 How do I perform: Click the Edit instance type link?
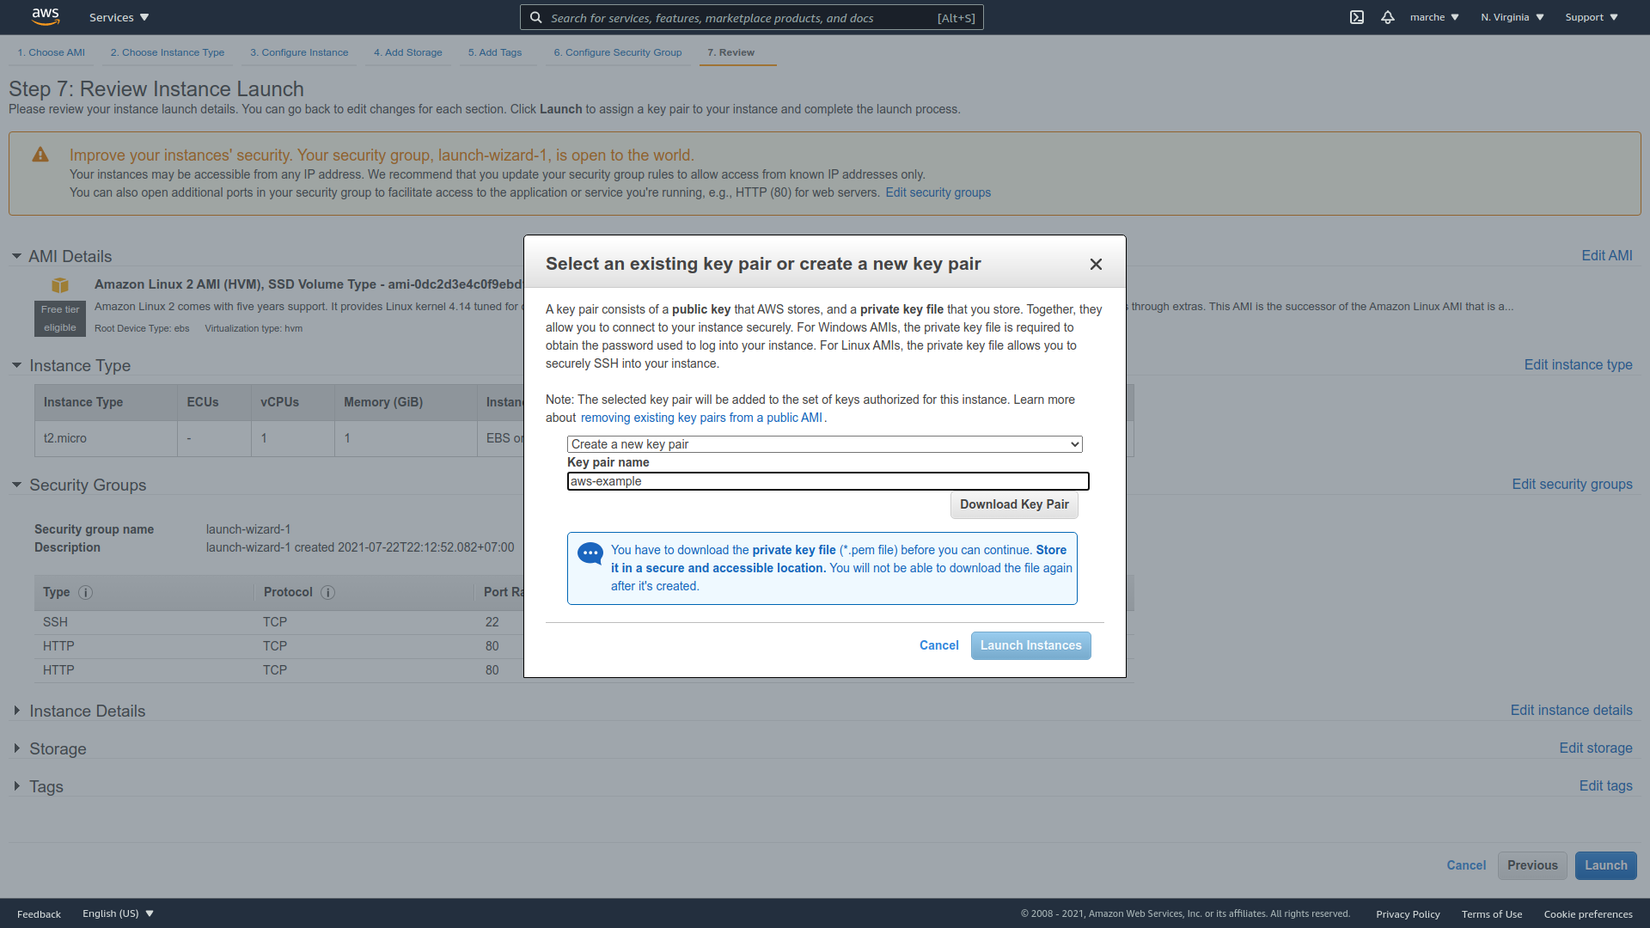click(1578, 365)
